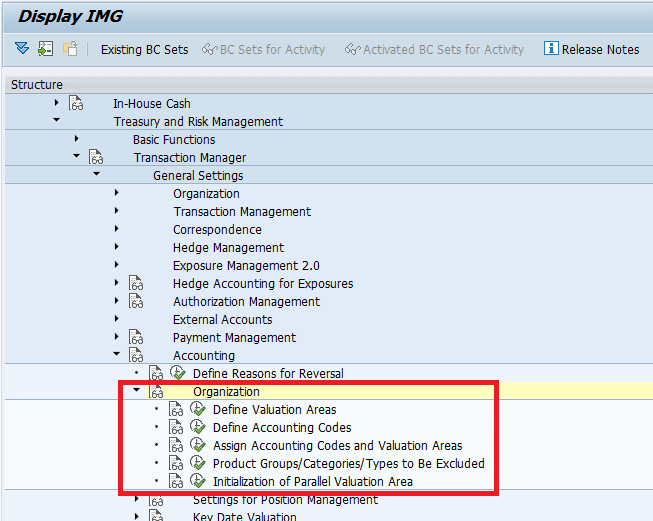Screen dimensions: 653x521
Task: Expand the Basic Functions node
Action: 76,139
